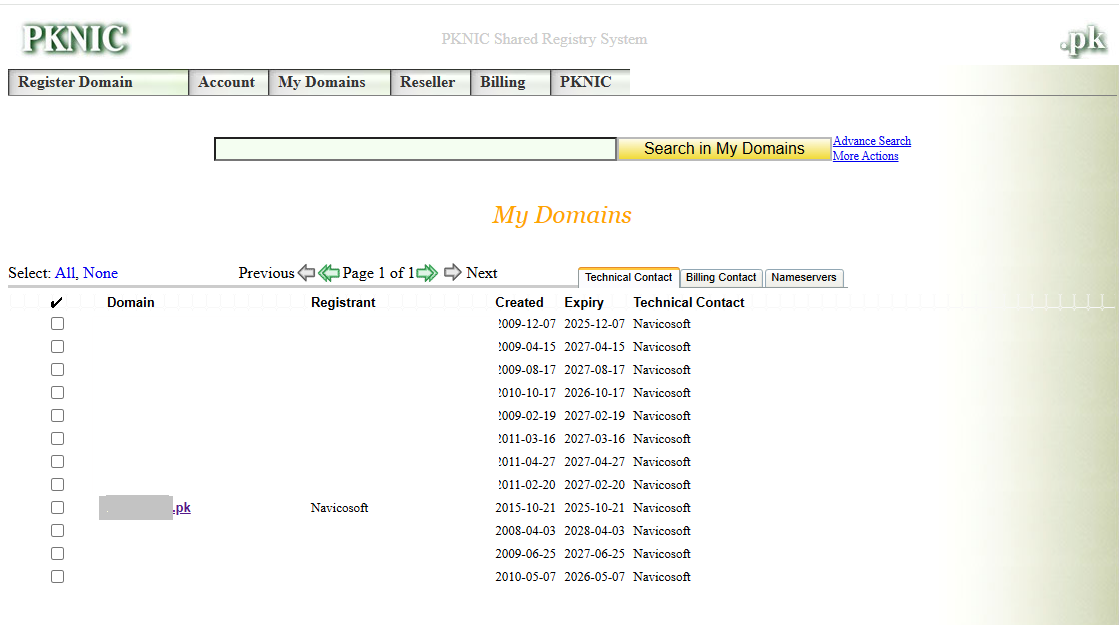Check the box for domain expiring 2026-05-07
Image resolution: width=1119 pixels, height=625 pixels.
click(x=57, y=577)
